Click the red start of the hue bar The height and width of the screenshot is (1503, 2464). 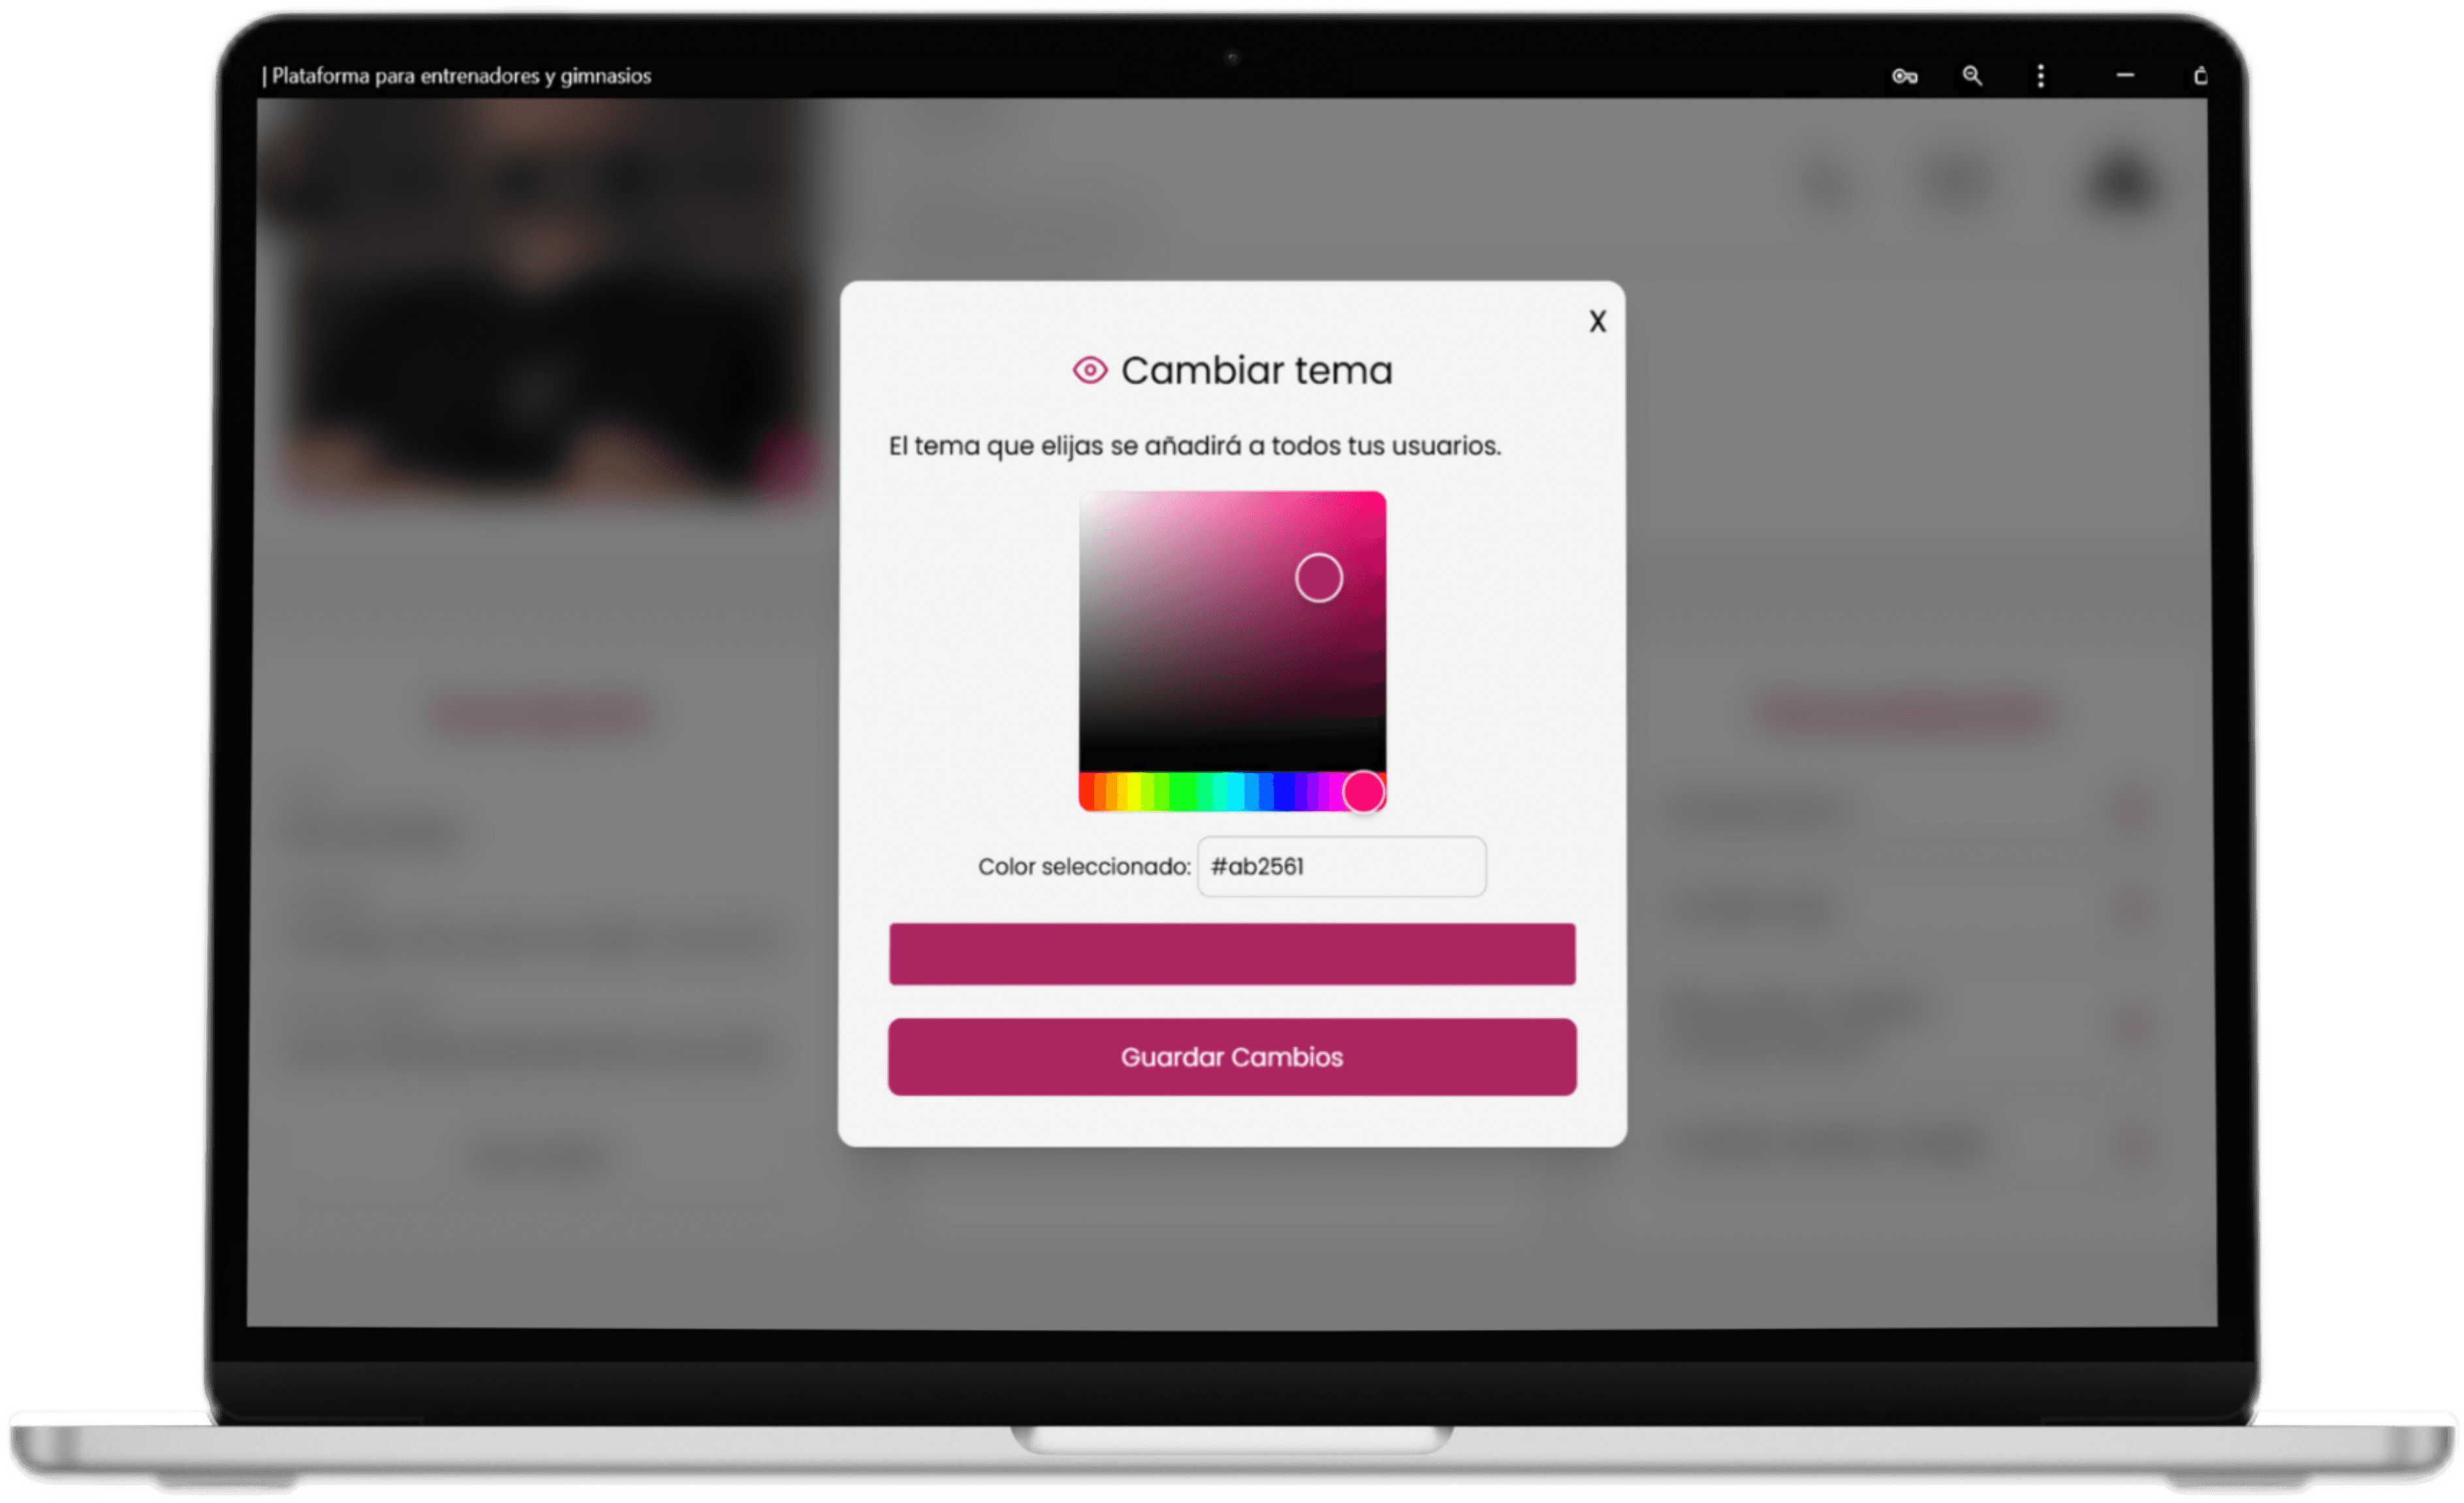(x=1086, y=791)
